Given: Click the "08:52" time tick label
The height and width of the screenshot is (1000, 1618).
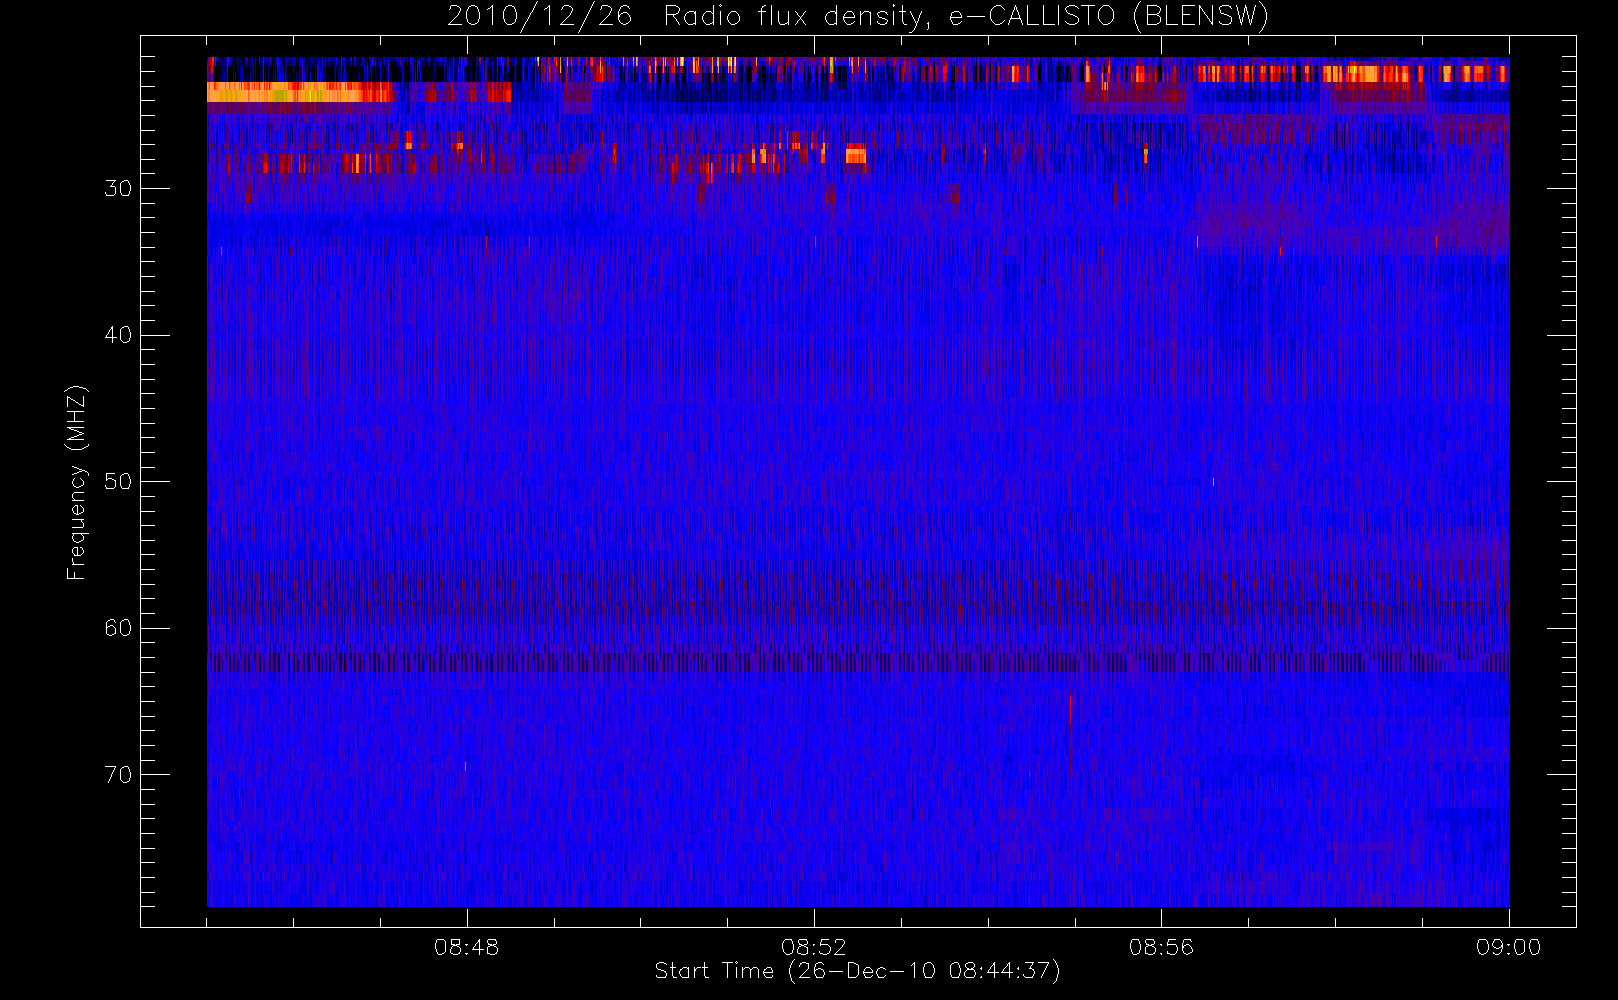Looking at the screenshot, I should 814,947.
